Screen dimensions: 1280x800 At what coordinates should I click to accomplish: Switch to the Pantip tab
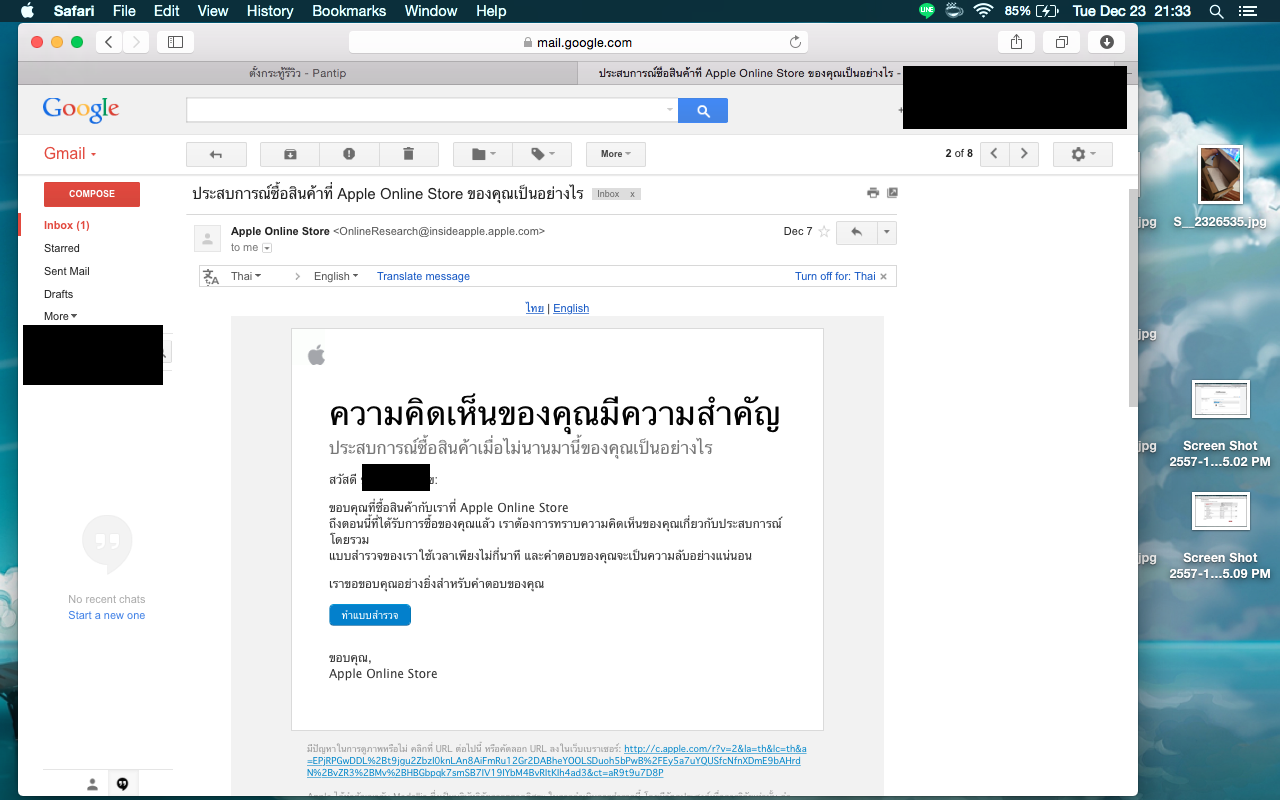click(298, 73)
